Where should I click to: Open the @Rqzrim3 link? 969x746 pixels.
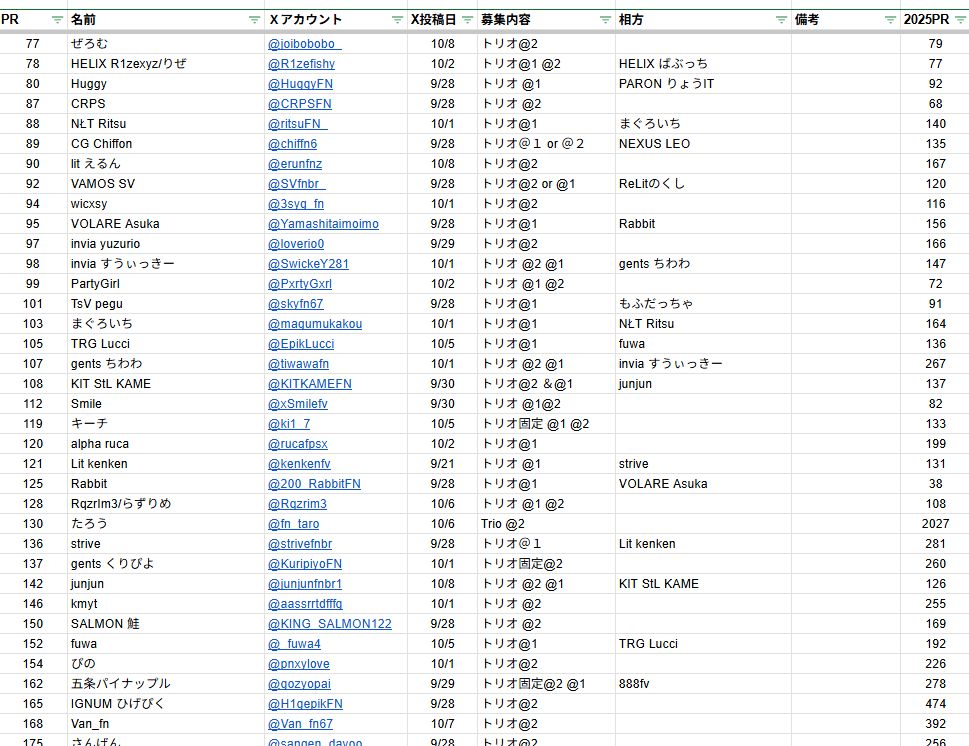[297, 504]
